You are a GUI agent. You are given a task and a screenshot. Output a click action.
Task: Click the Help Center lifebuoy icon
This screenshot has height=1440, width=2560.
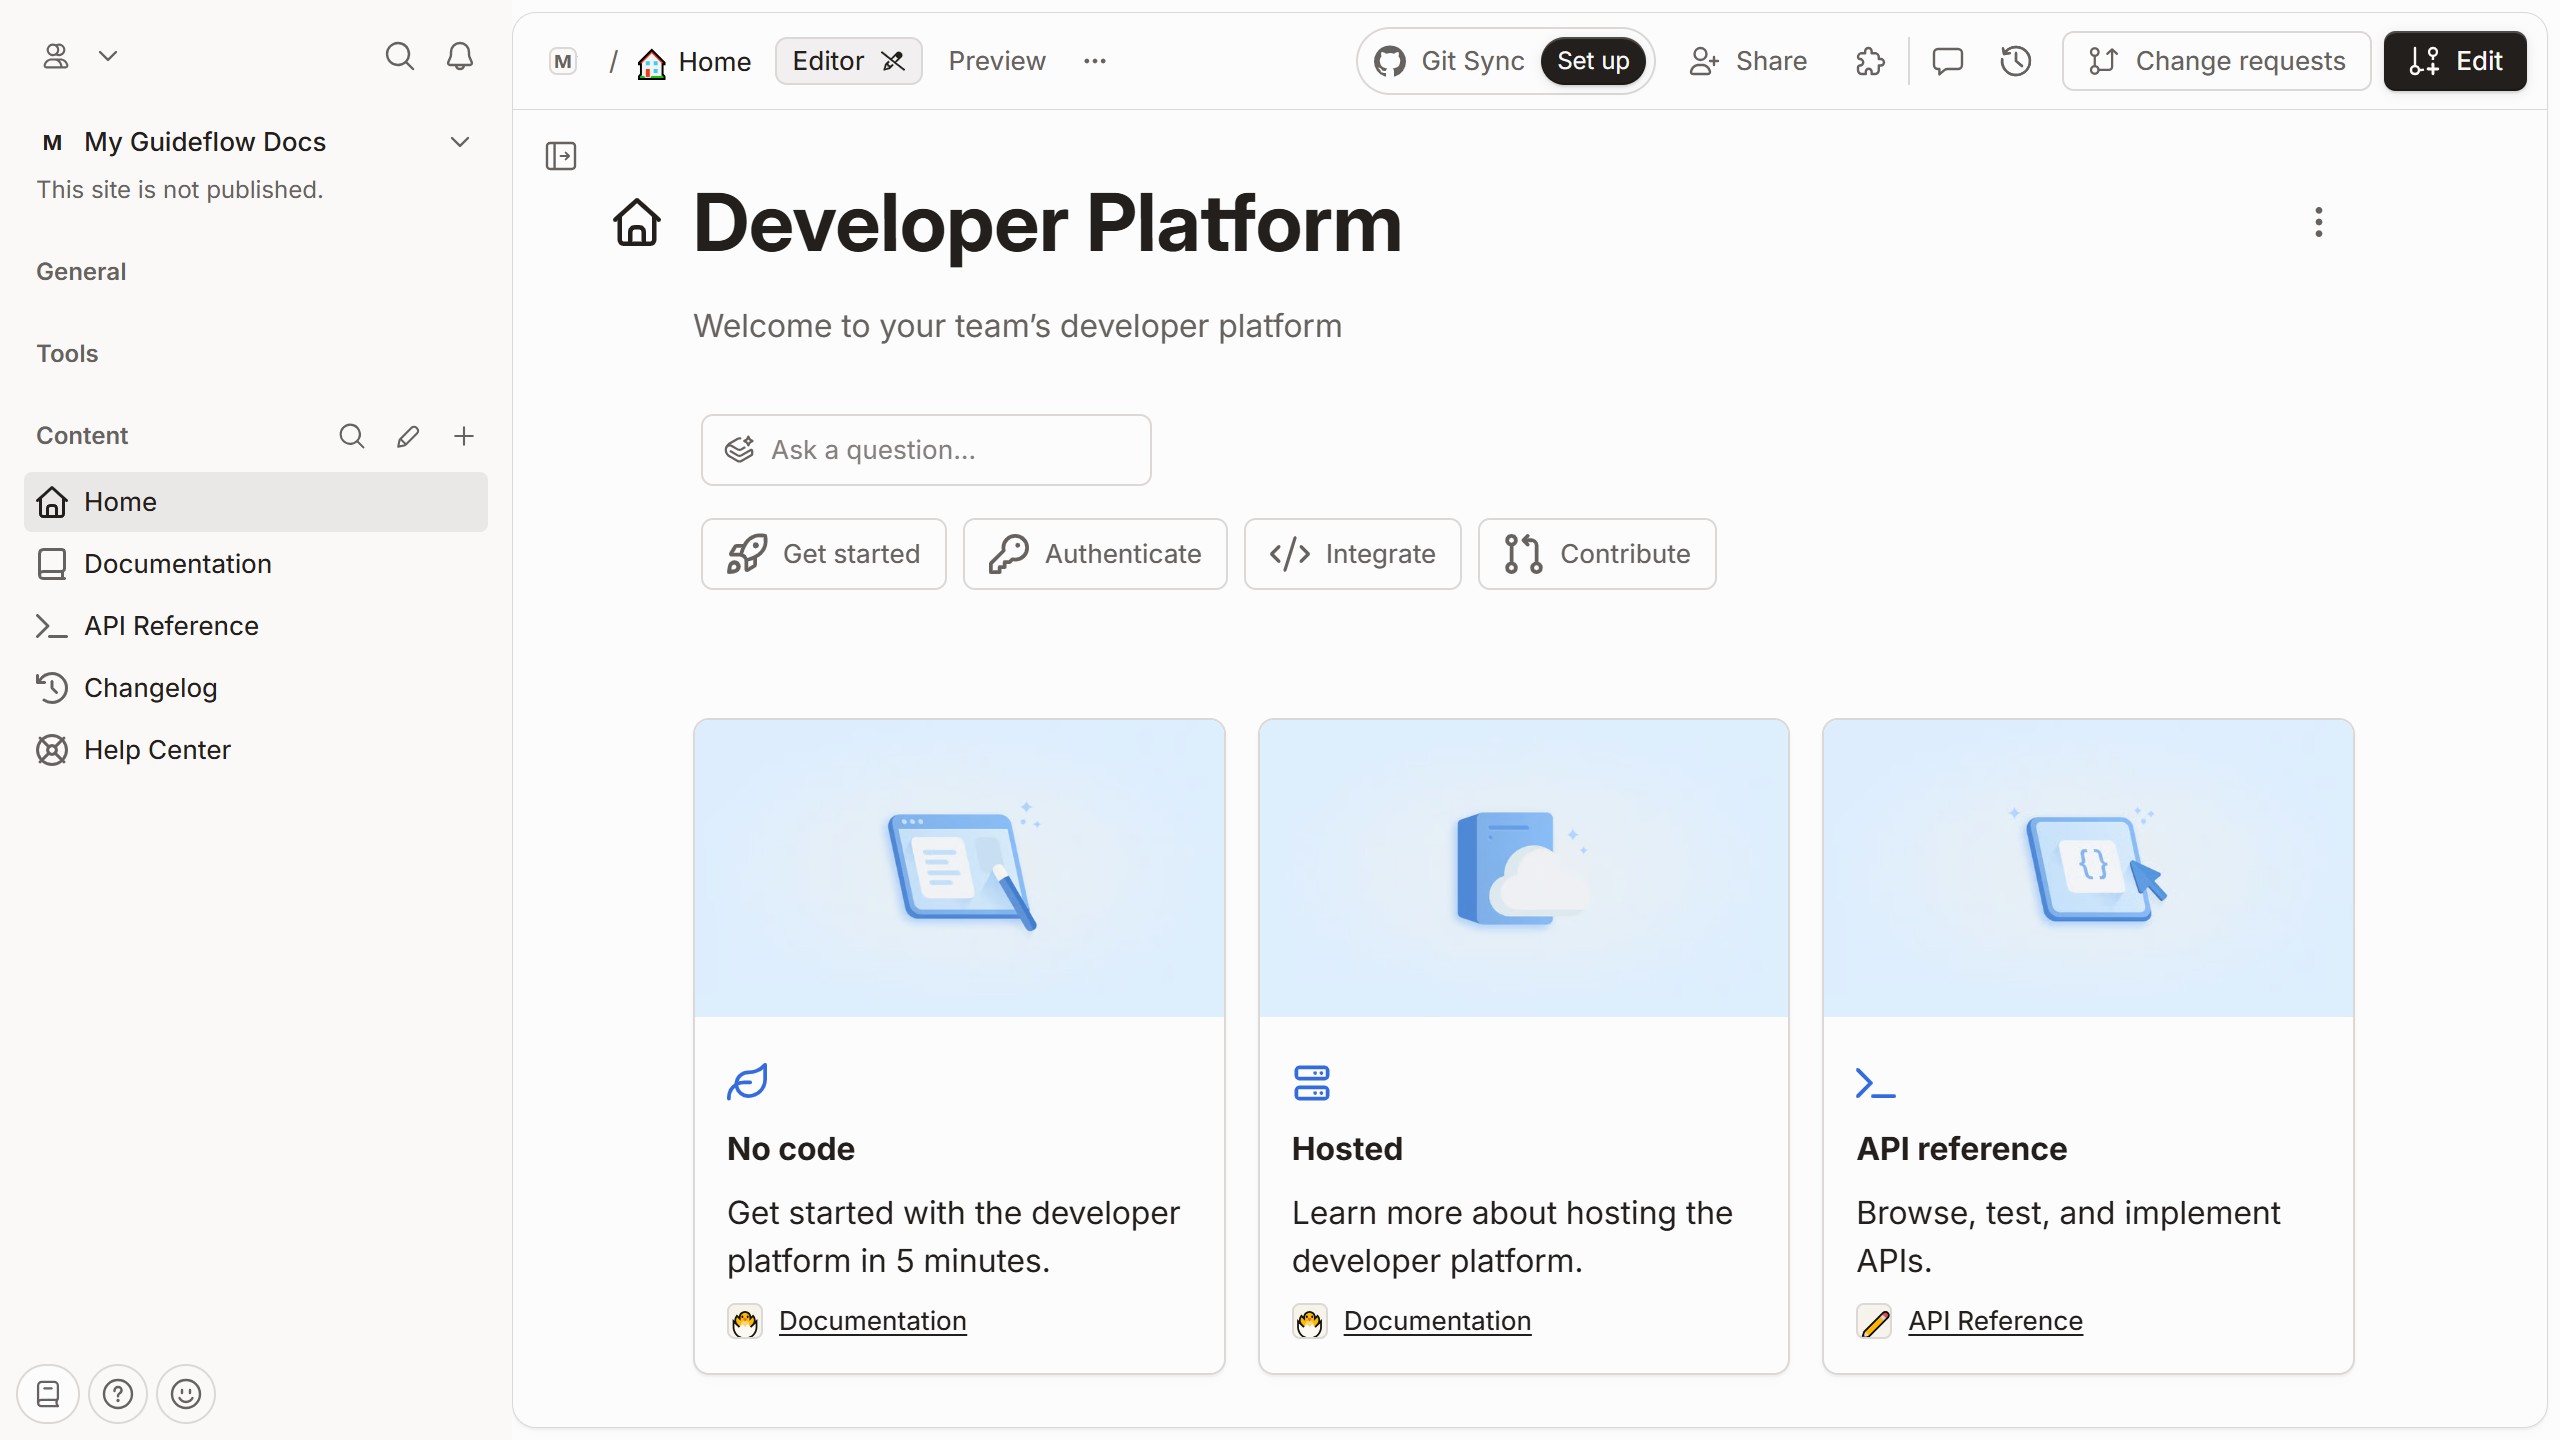(51, 750)
